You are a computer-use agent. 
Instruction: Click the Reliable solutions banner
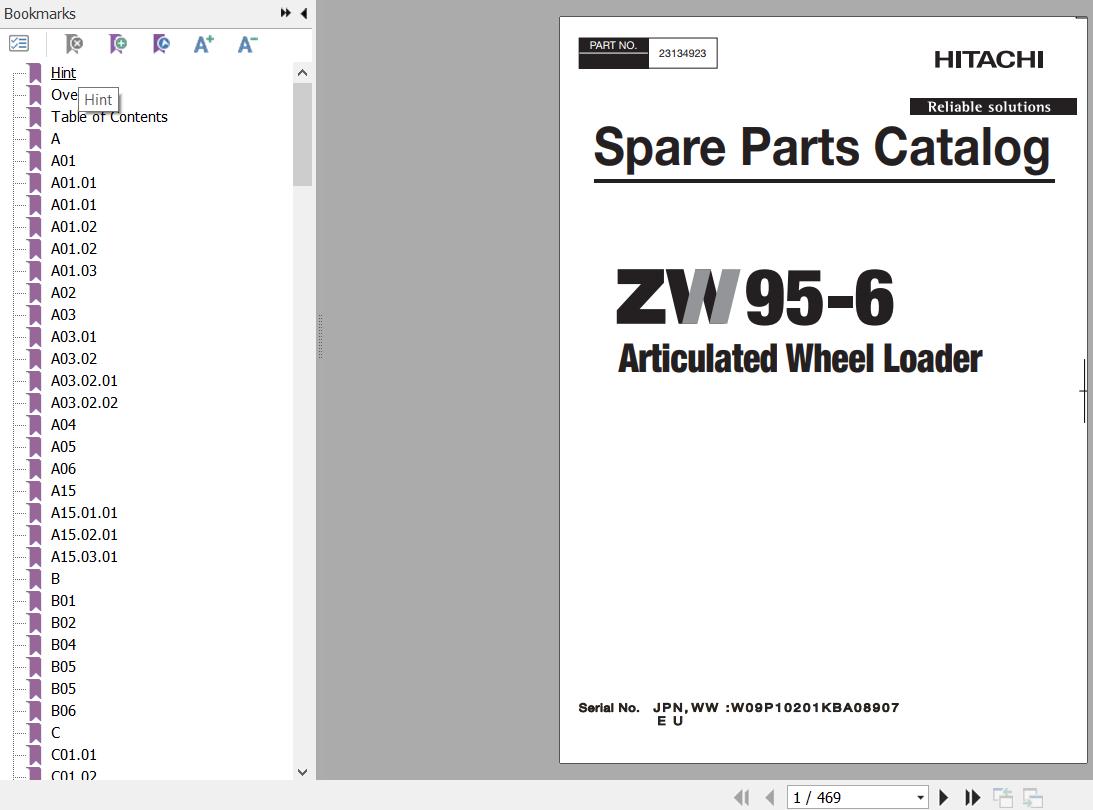(x=993, y=107)
